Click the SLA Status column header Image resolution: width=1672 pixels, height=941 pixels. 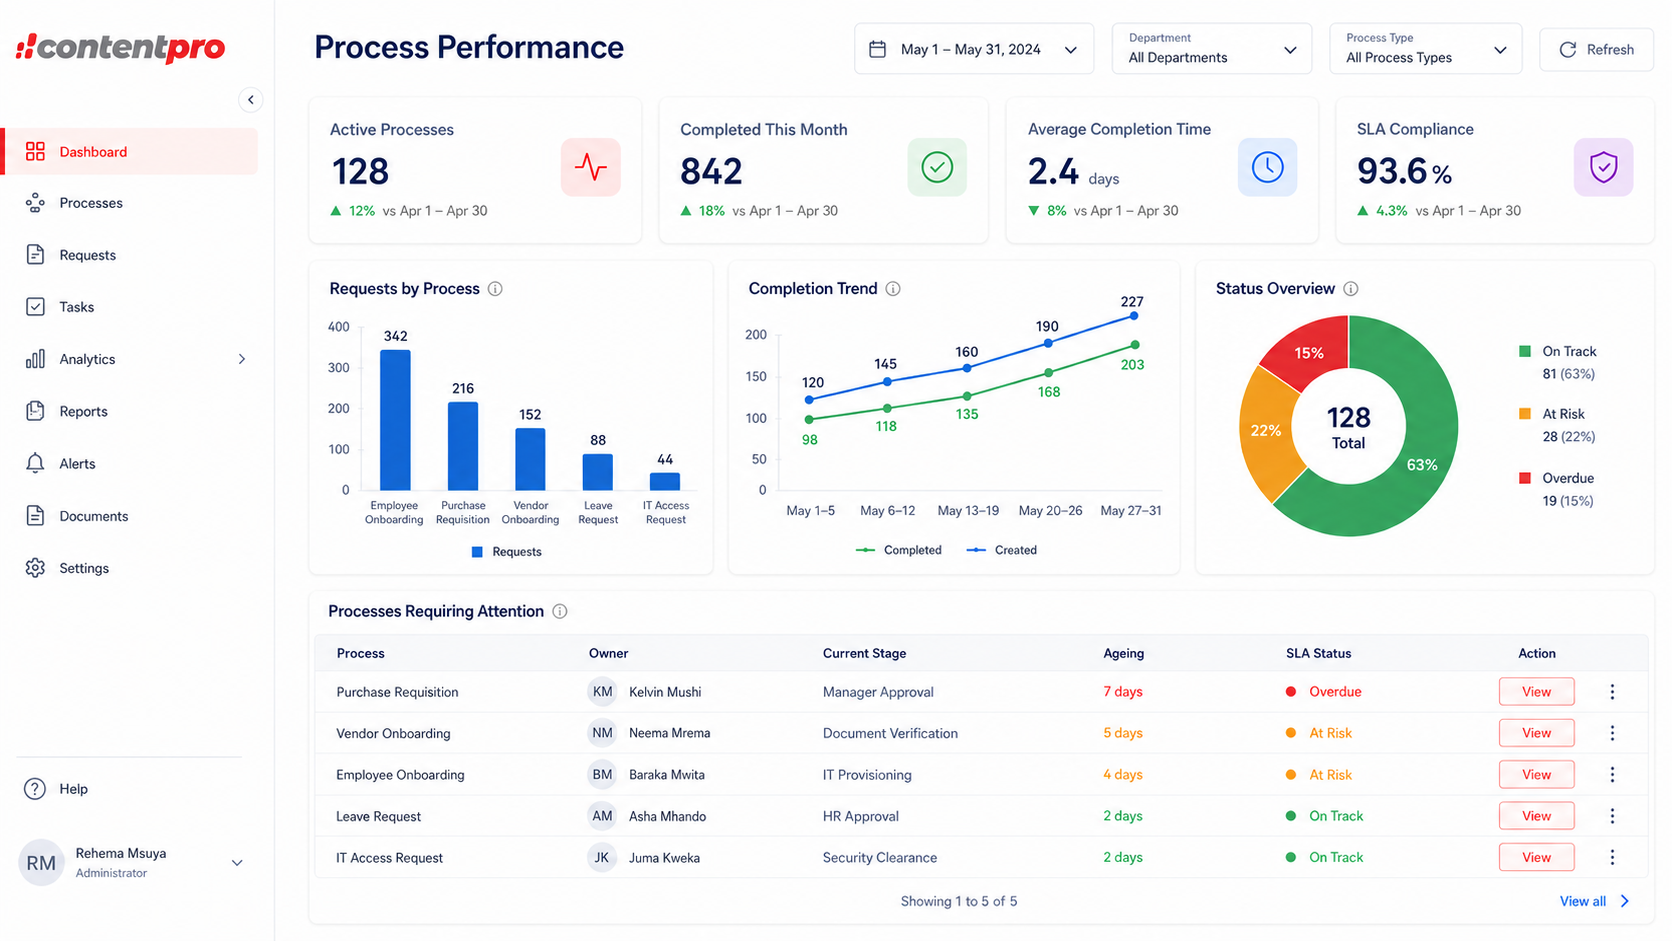click(1318, 653)
